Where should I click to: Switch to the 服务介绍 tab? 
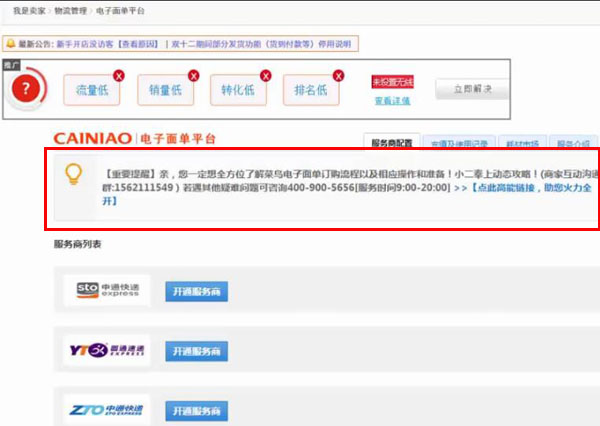click(x=573, y=142)
